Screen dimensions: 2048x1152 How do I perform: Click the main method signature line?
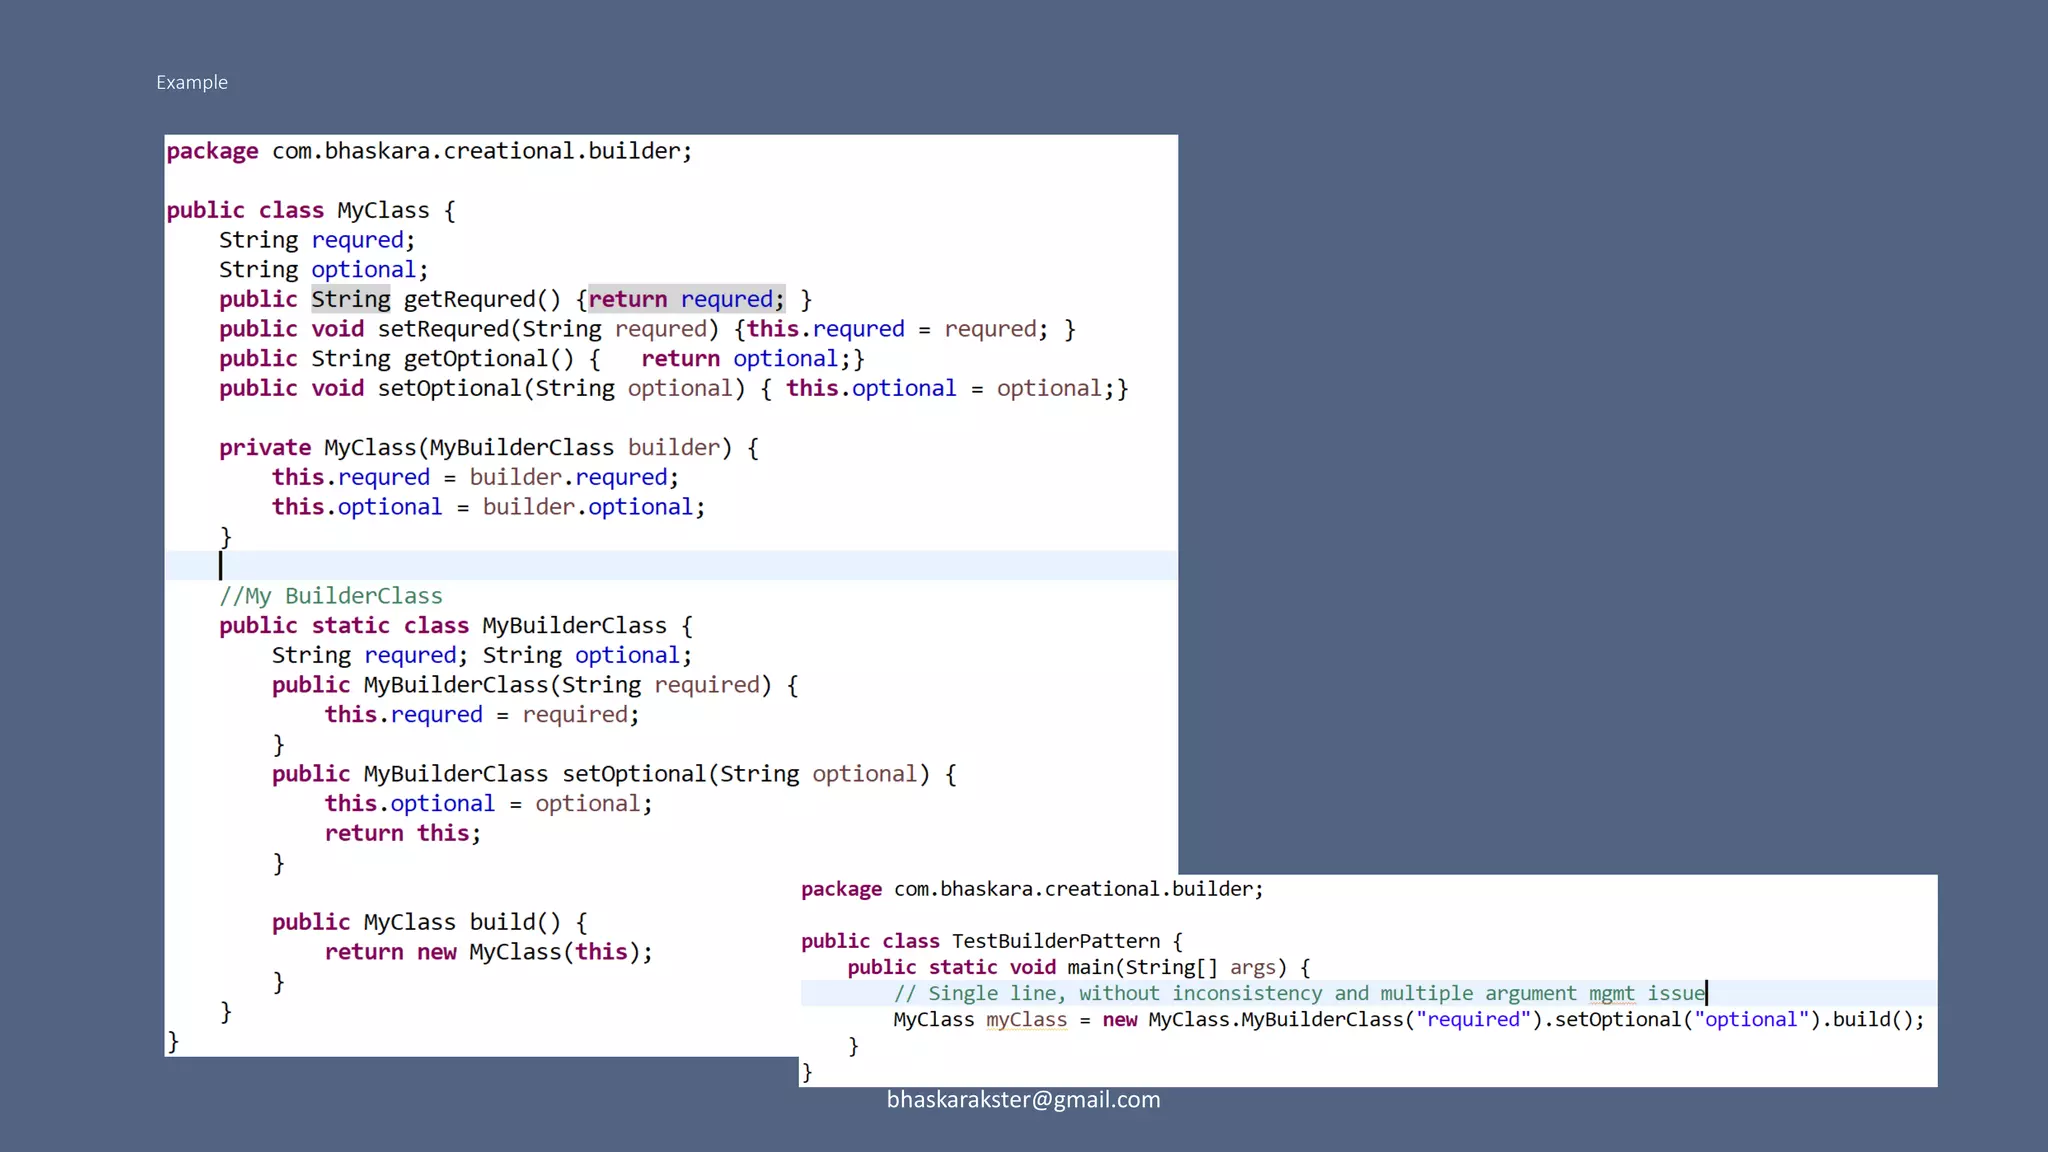1078,967
